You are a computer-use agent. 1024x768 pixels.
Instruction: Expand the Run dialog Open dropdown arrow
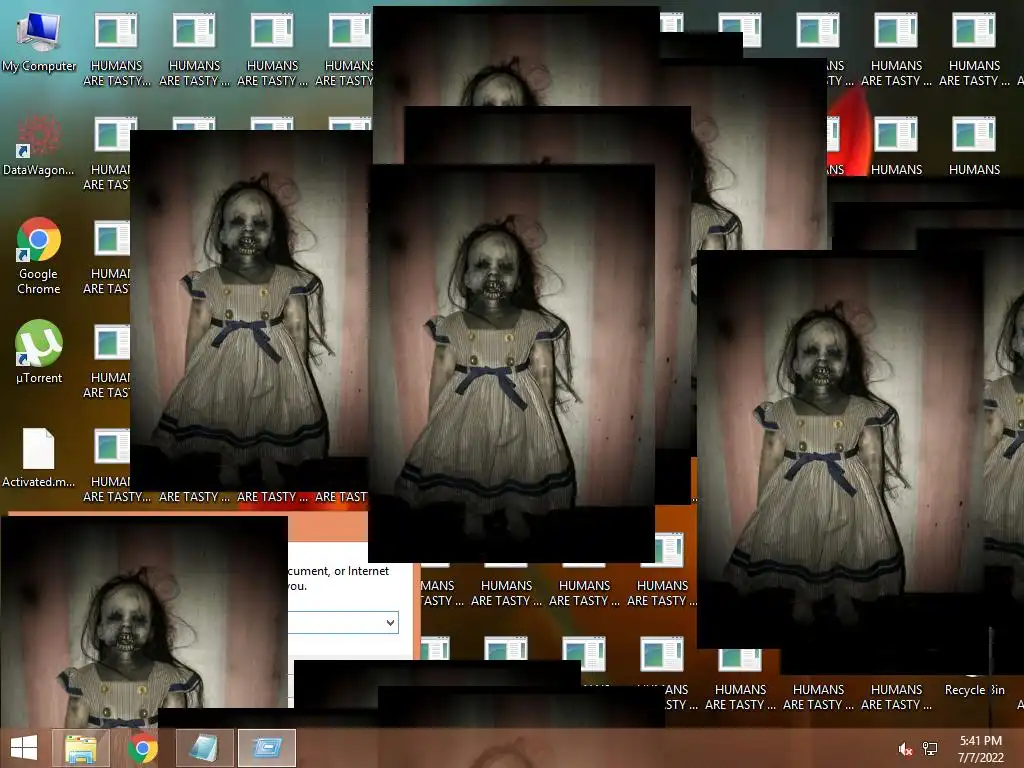click(390, 622)
